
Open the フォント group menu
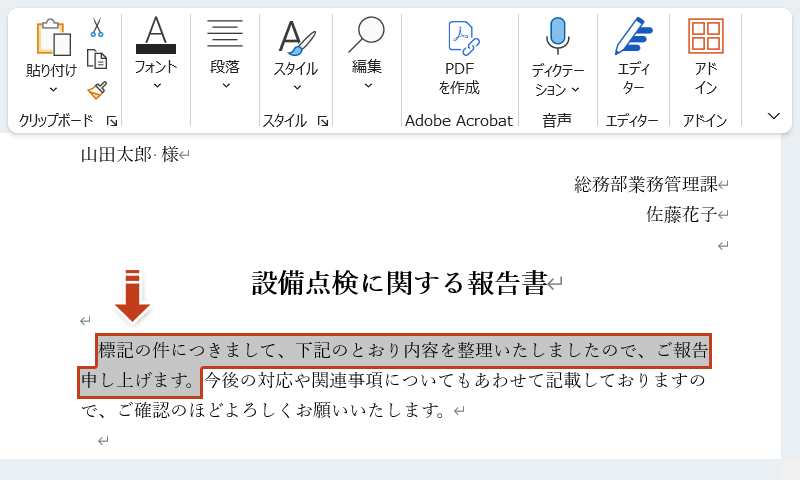click(156, 53)
